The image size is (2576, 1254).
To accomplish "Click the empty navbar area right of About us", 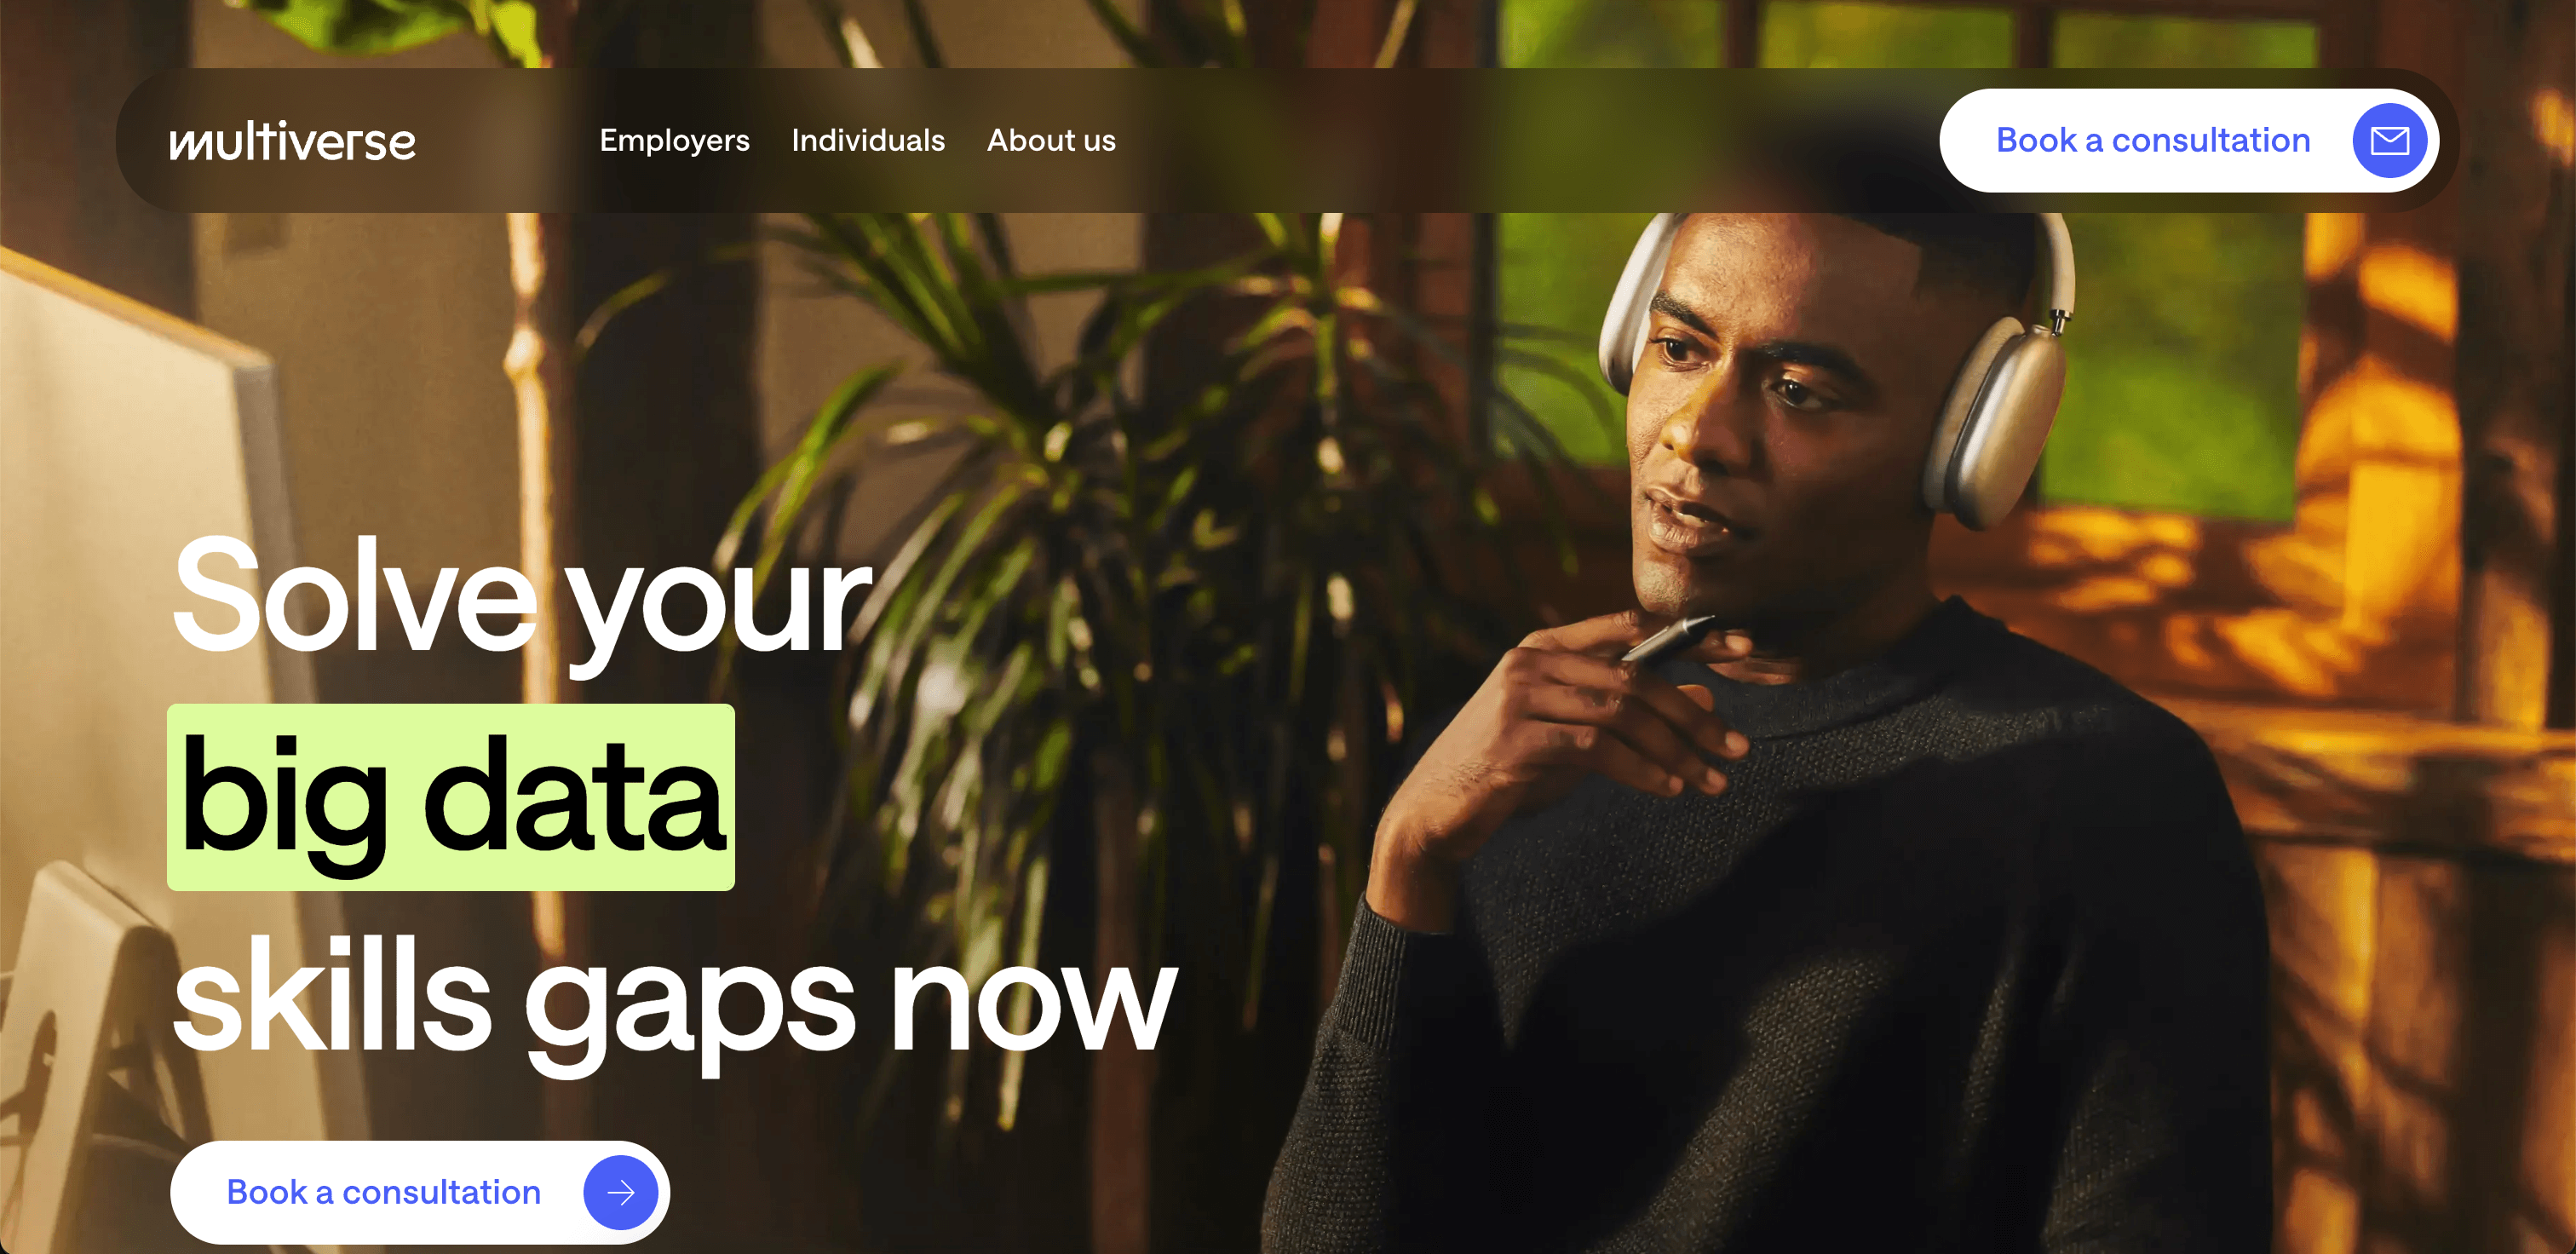I will click(1520, 140).
